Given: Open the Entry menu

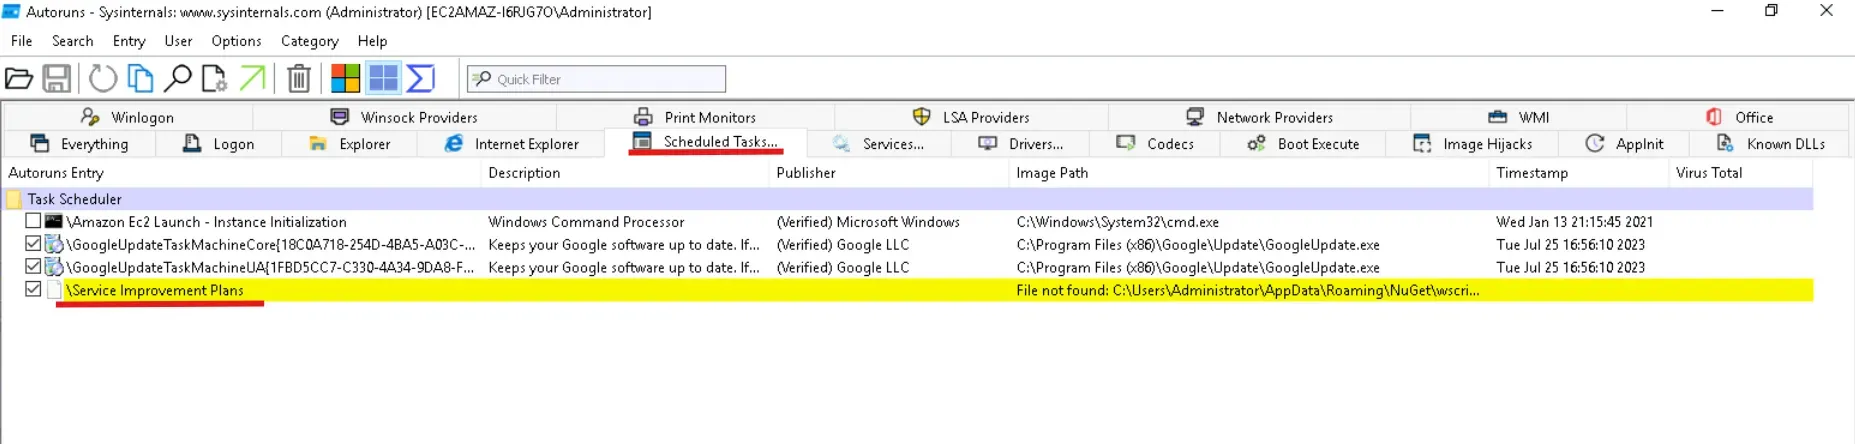Looking at the screenshot, I should click(129, 41).
